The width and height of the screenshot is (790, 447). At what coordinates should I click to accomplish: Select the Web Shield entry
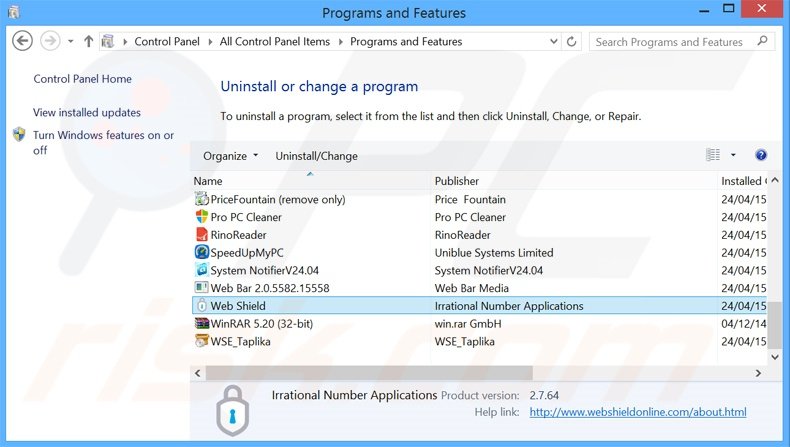238,306
